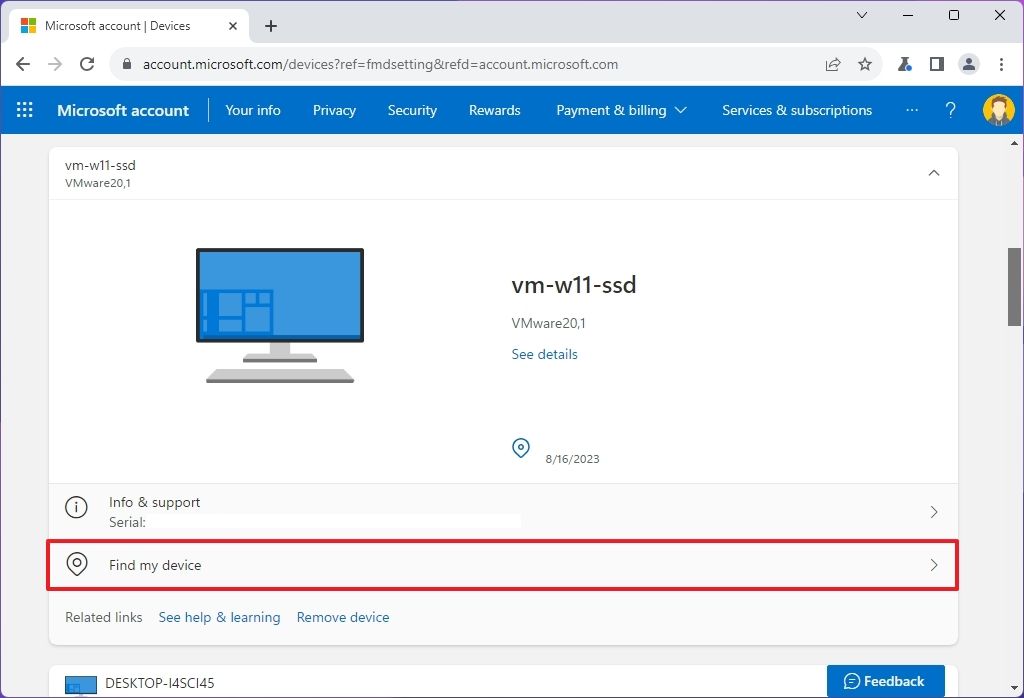Image resolution: width=1024 pixels, height=698 pixels.
Task: Open help via the question mark icon
Action: pos(950,110)
